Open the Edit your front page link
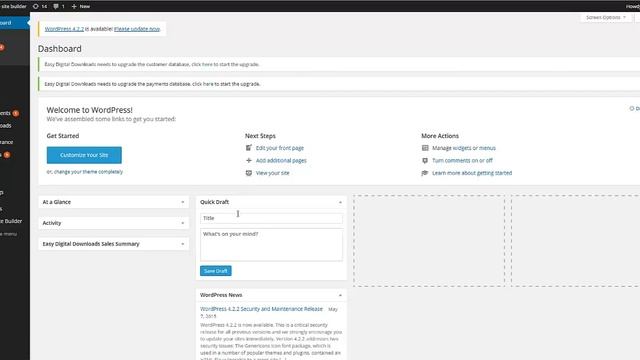640x360 pixels. pyautogui.click(x=280, y=148)
